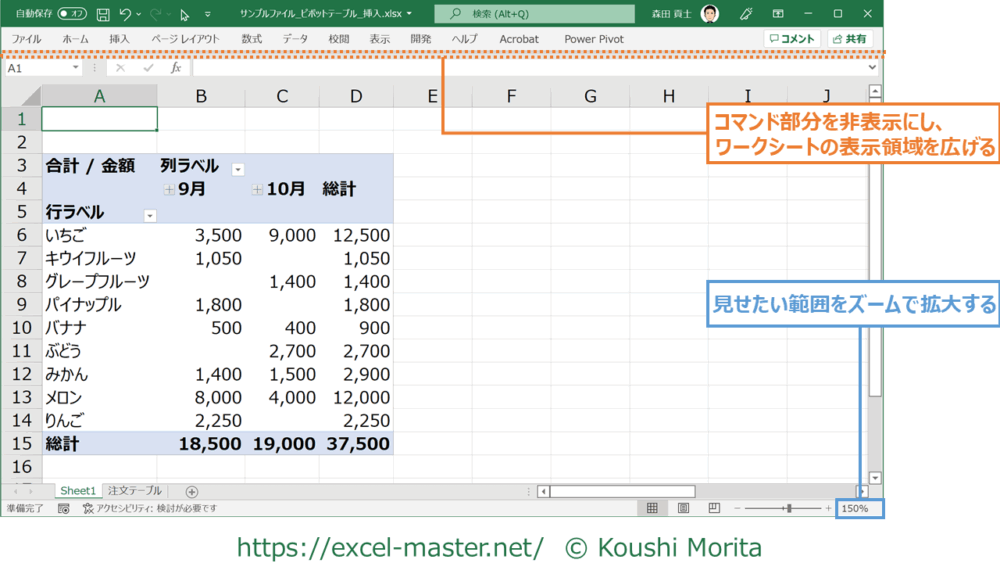The height and width of the screenshot is (563, 1000).
Task: Click the zoom slider handle
Action: [789, 508]
